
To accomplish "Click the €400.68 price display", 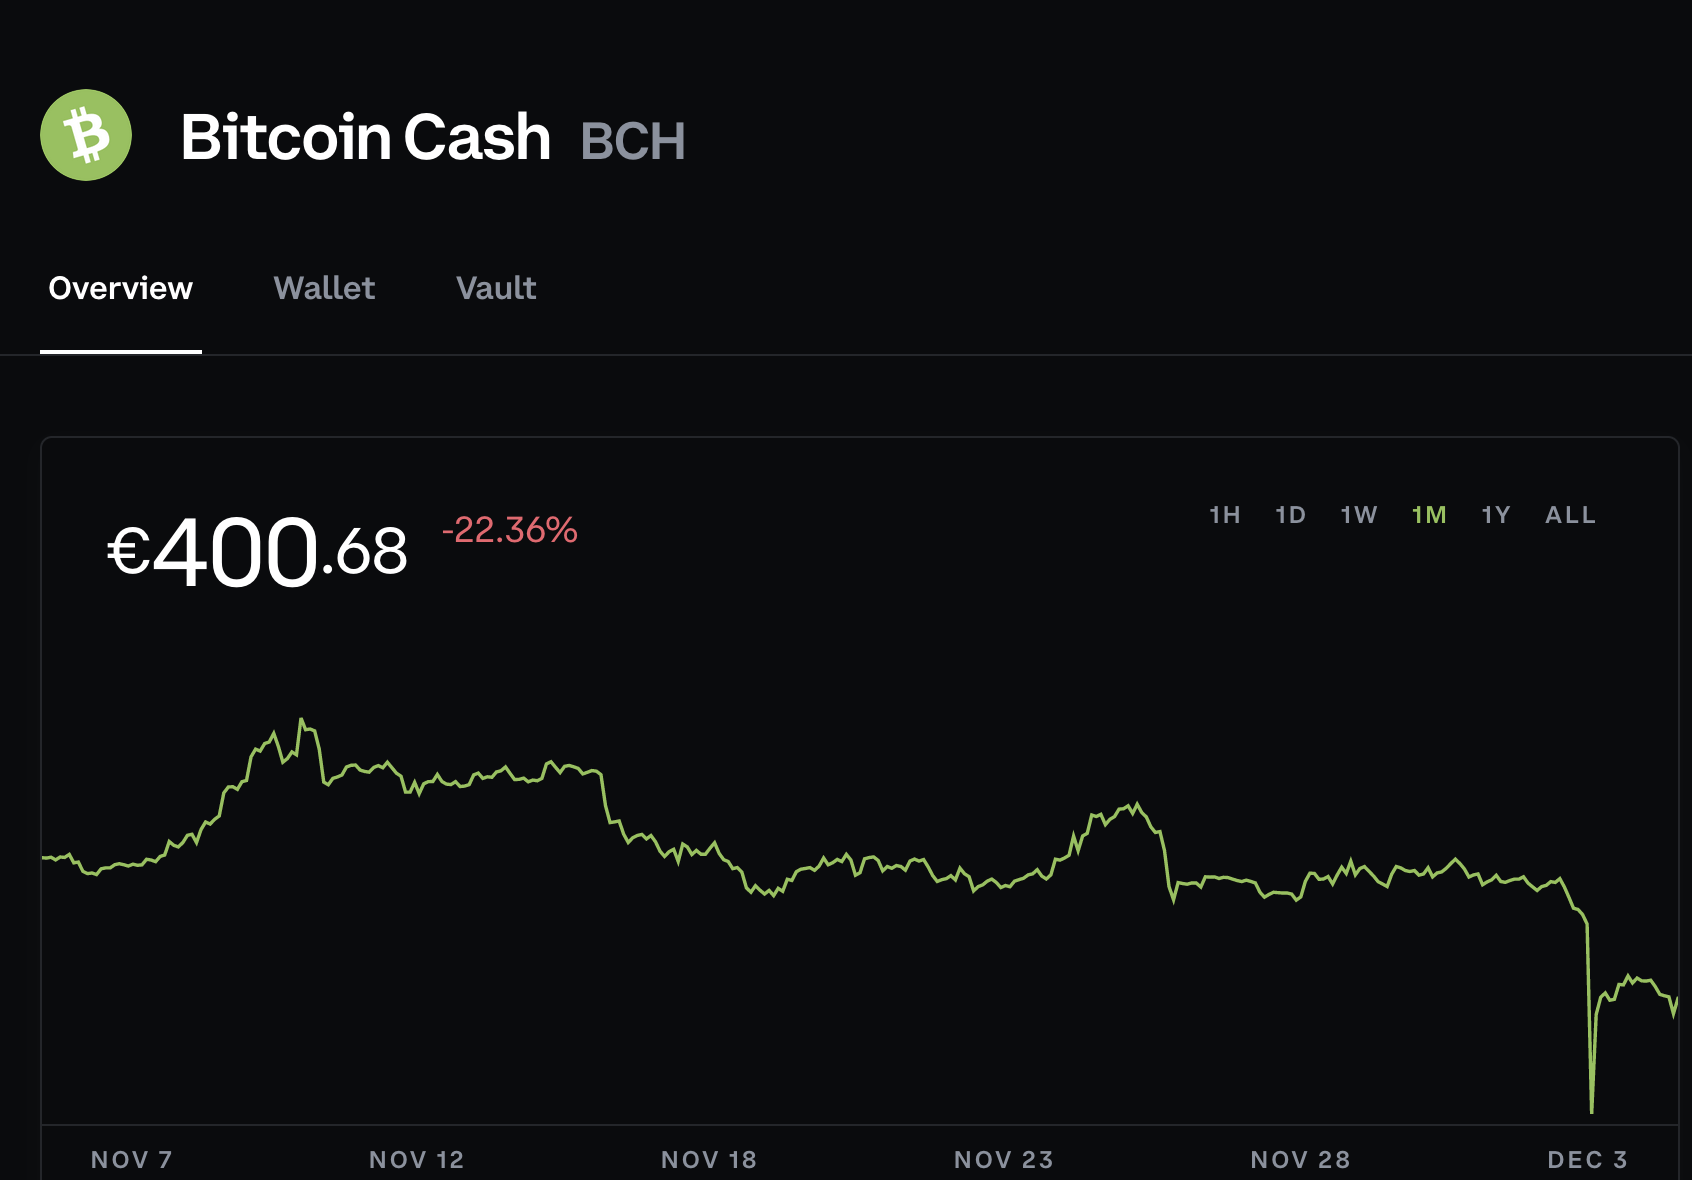I will click(x=258, y=551).
